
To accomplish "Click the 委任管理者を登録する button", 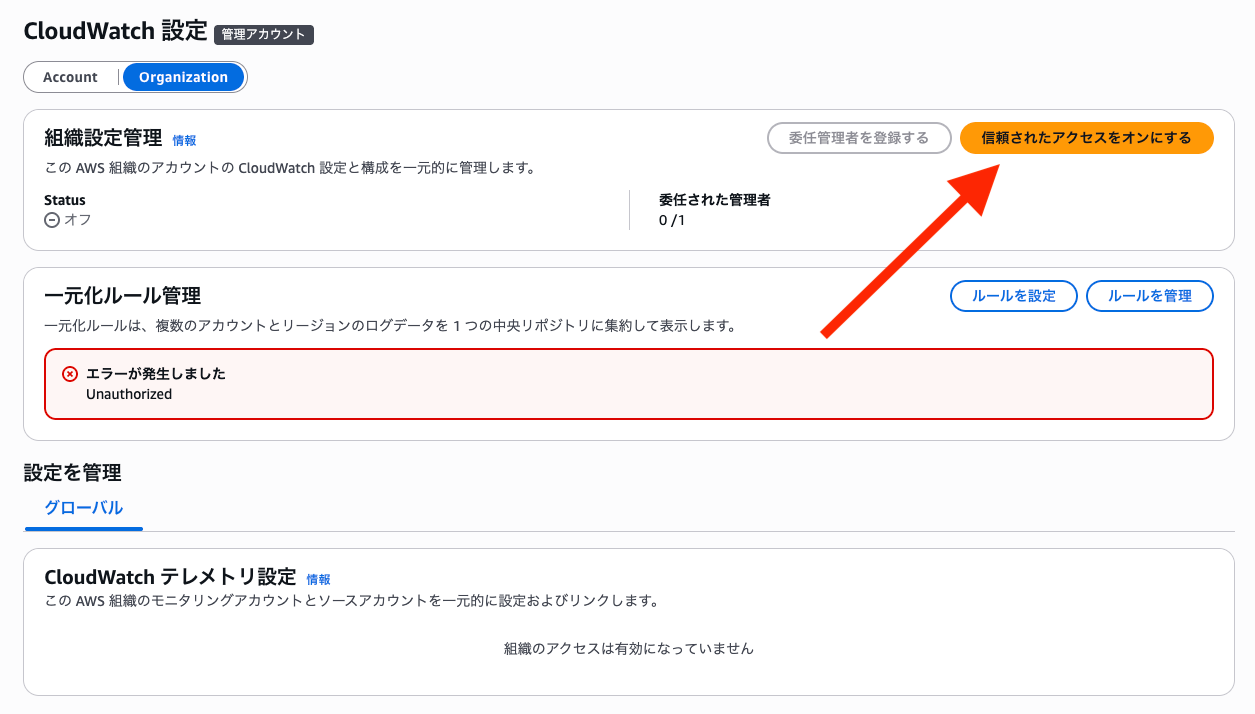I will pyautogui.click(x=859, y=138).
